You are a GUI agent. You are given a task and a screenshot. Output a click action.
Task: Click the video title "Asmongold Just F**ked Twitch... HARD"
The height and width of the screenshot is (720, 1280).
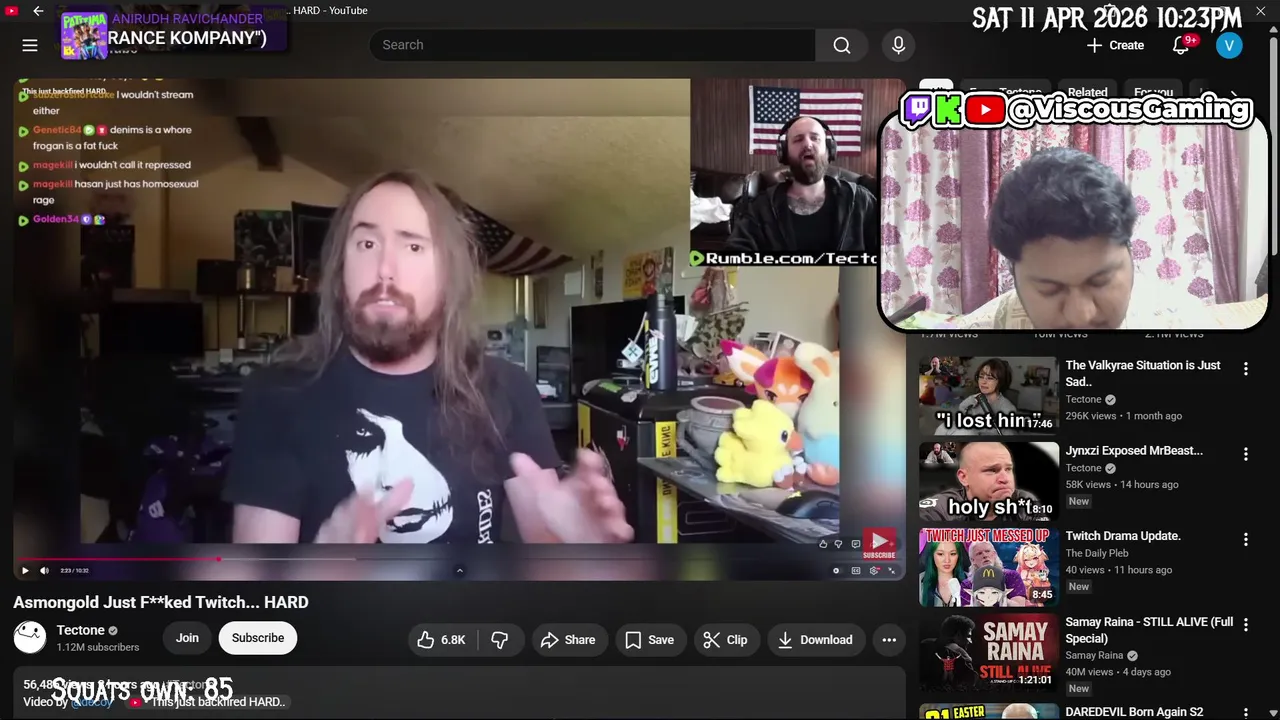click(161, 602)
